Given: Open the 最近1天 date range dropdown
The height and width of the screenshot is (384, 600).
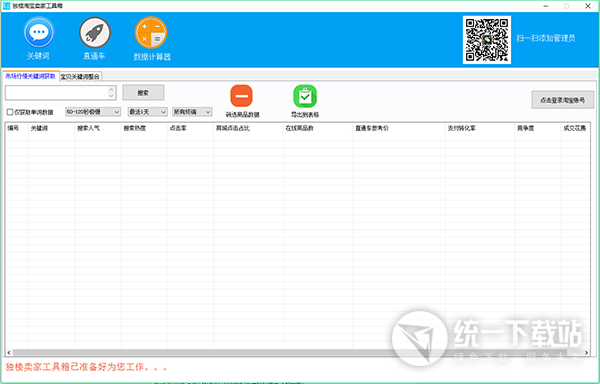Looking at the screenshot, I should [147, 112].
